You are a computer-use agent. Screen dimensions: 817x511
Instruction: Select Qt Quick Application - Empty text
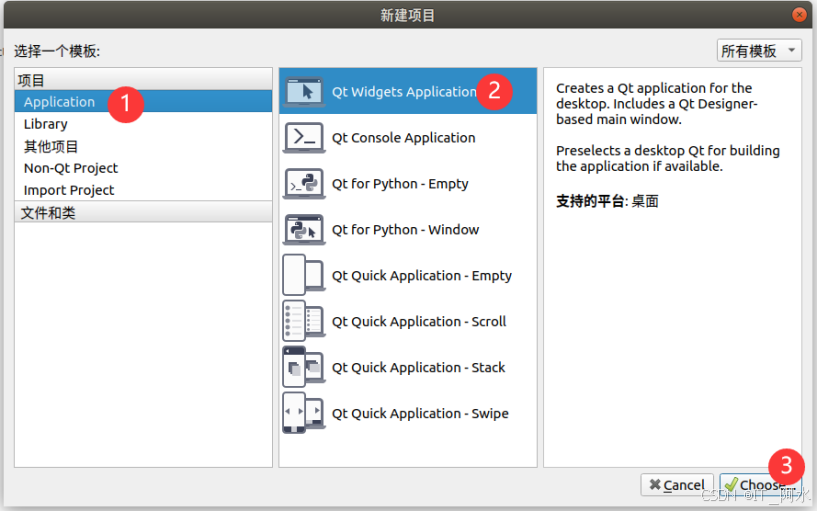[422, 276]
